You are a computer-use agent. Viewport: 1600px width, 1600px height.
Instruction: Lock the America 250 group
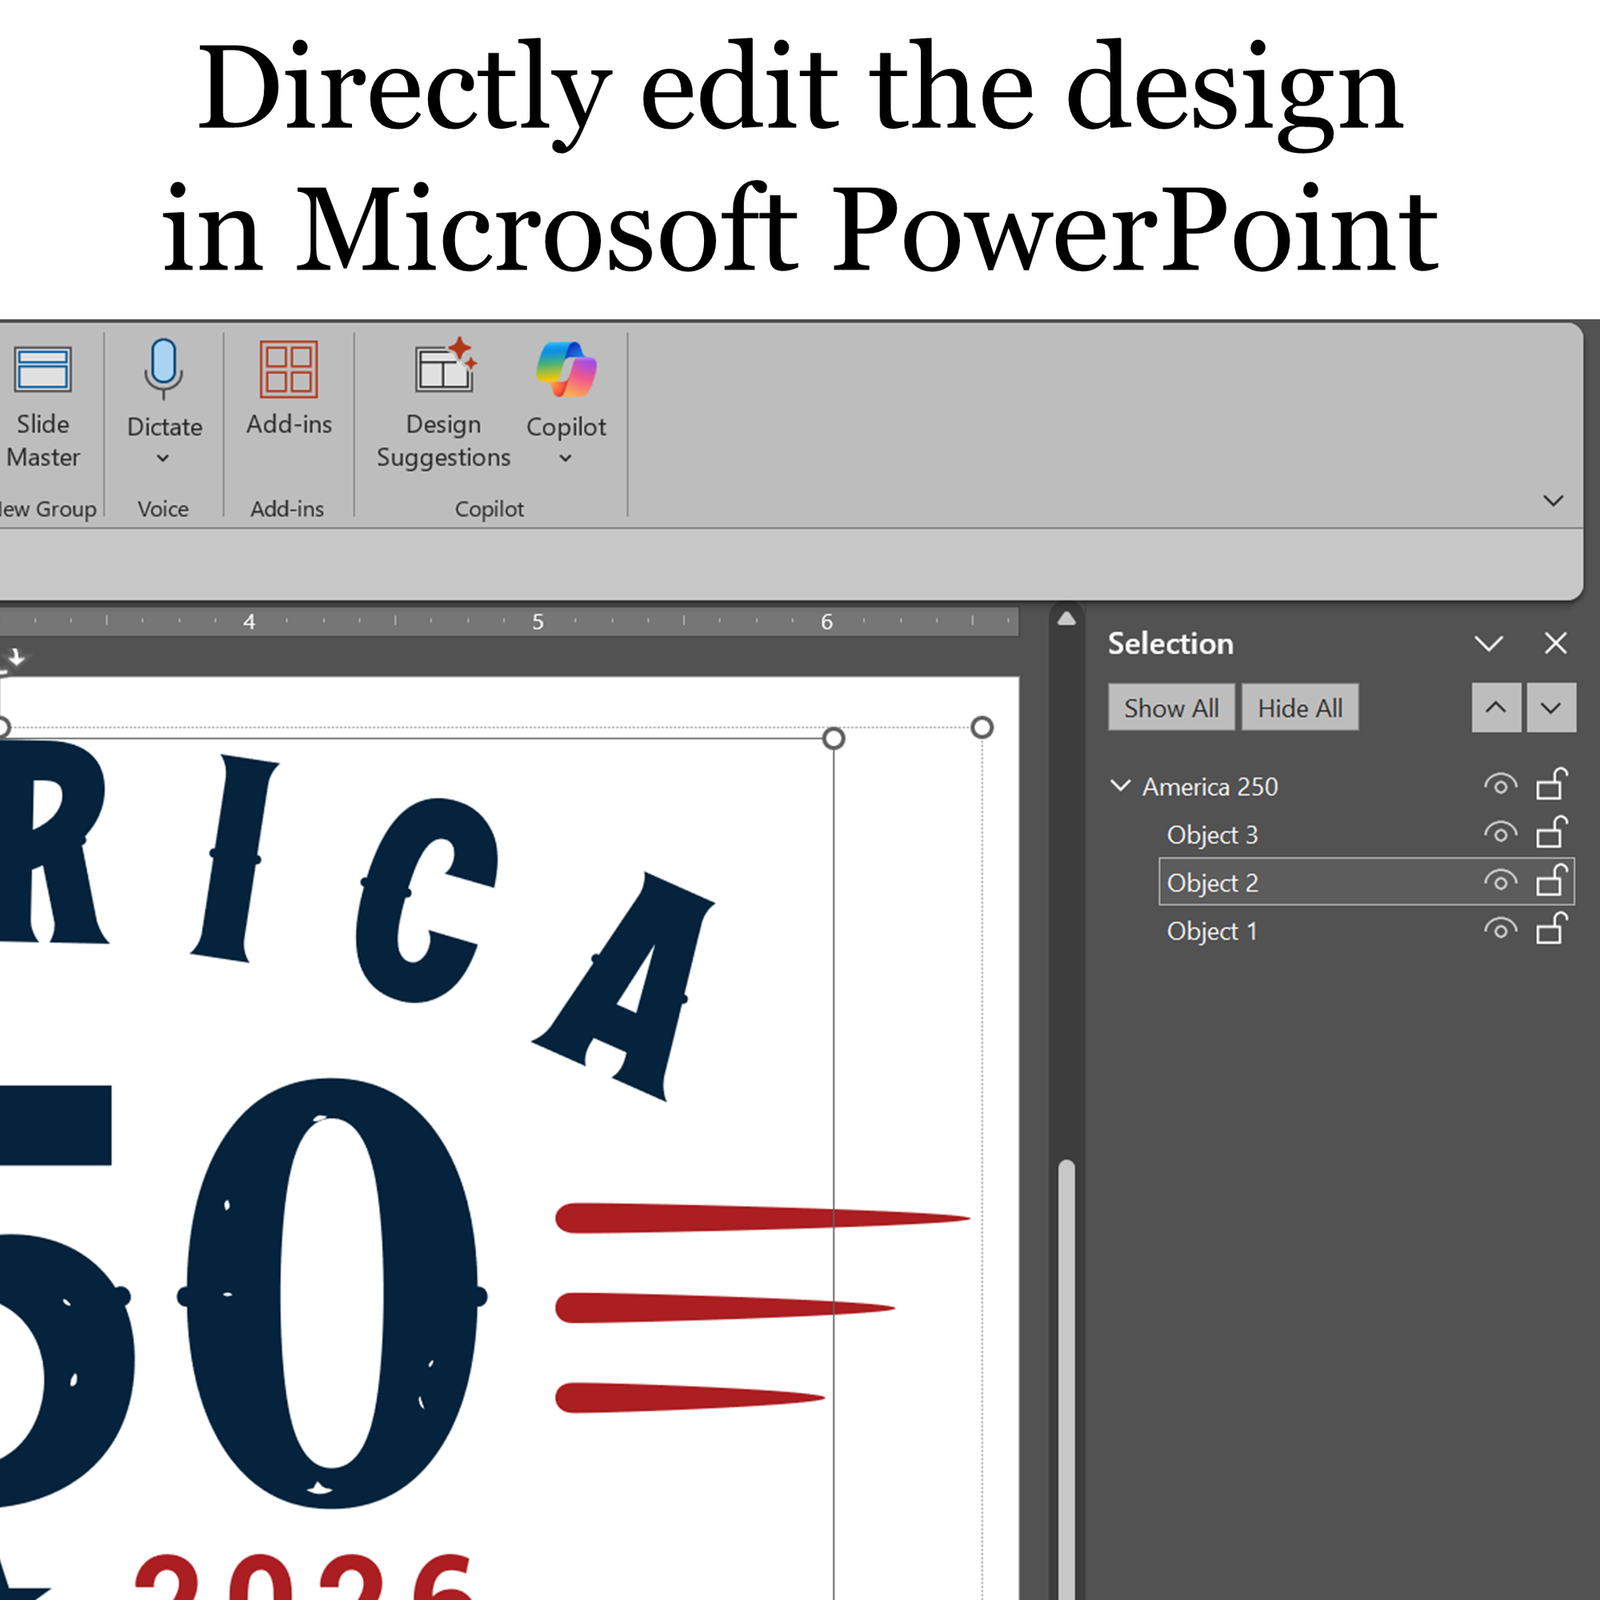pos(1552,783)
